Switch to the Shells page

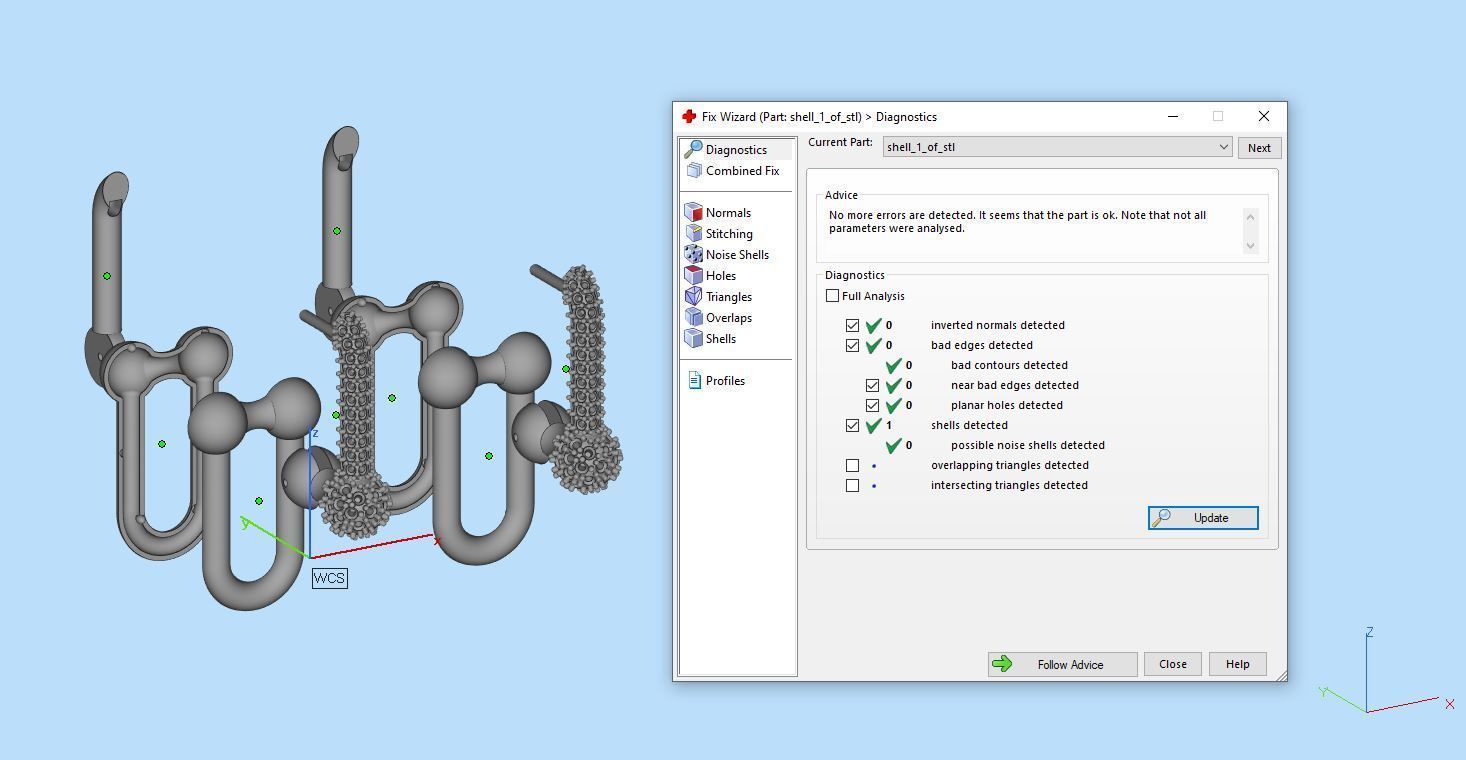point(720,339)
